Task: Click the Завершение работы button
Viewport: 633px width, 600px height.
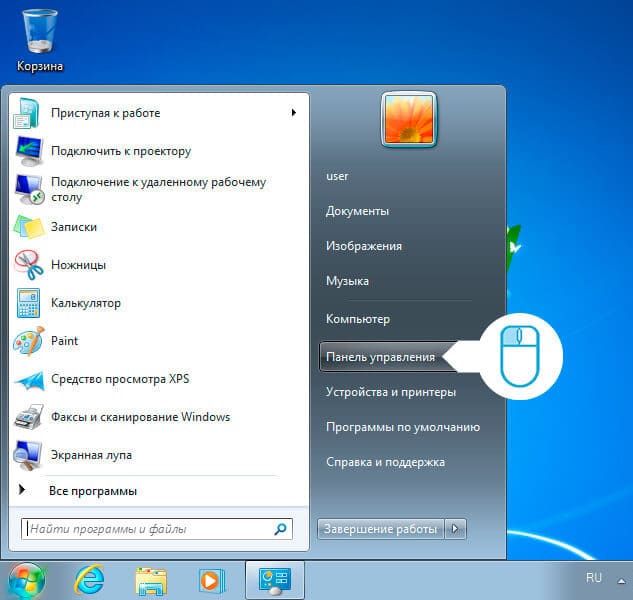Action: pyautogui.click(x=381, y=529)
